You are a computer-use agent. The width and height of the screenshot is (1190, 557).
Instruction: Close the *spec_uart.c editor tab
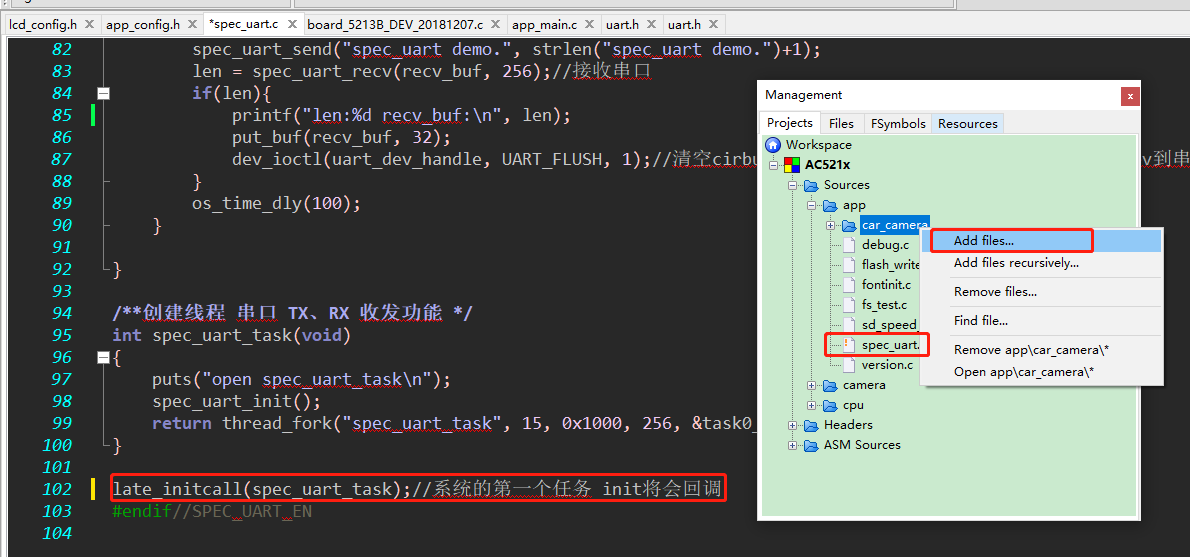coord(292,24)
